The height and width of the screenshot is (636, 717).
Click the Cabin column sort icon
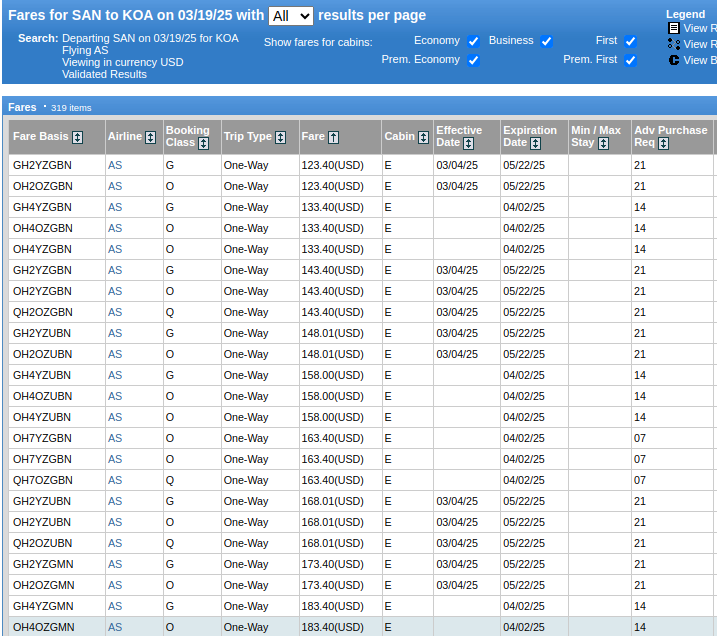coord(424,137)
